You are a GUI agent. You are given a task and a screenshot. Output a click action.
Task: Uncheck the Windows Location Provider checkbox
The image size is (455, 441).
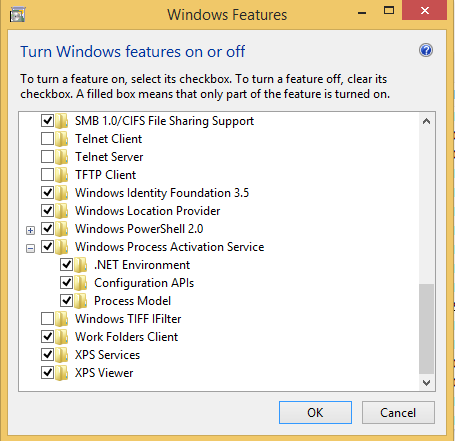(x=47, y=211)
